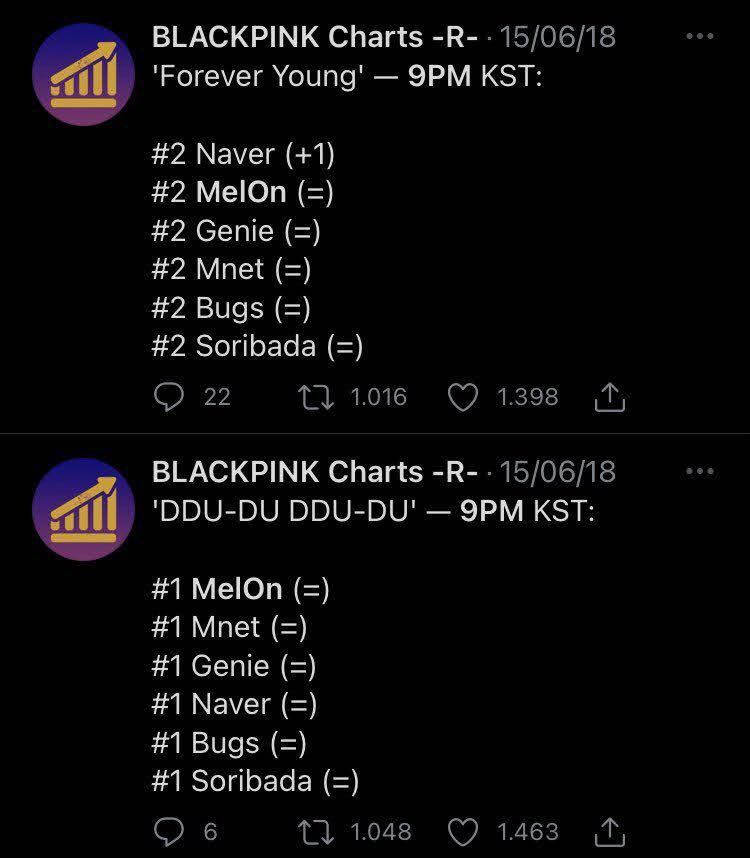Open more options on the second tweet
750x858 pixels.
(x=700, y=471)
